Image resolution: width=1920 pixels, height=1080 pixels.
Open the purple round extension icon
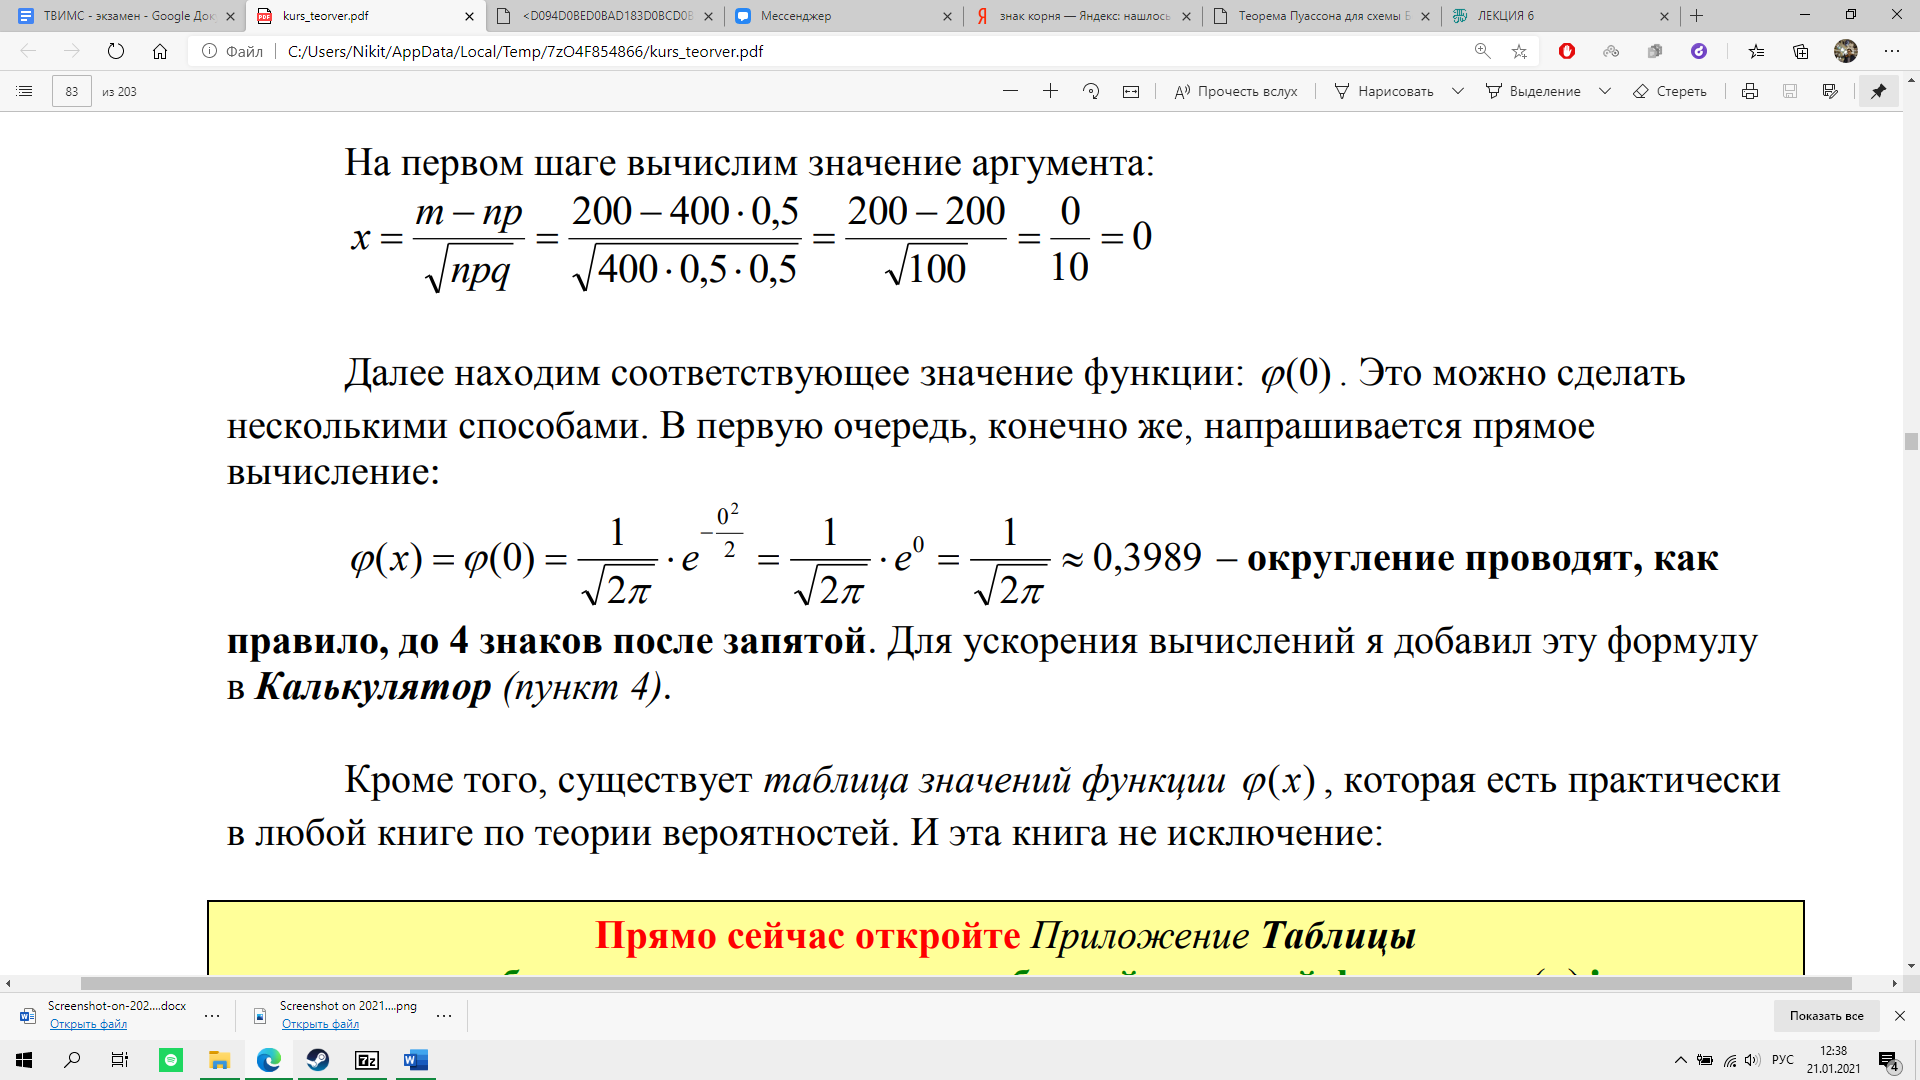click(x=1699, y=51)
